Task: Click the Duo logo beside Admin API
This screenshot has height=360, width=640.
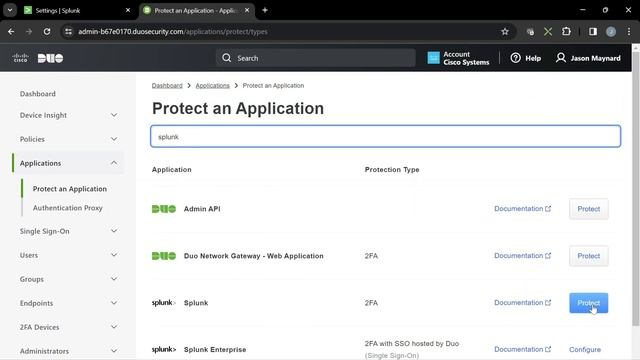Action: point(164,209)
